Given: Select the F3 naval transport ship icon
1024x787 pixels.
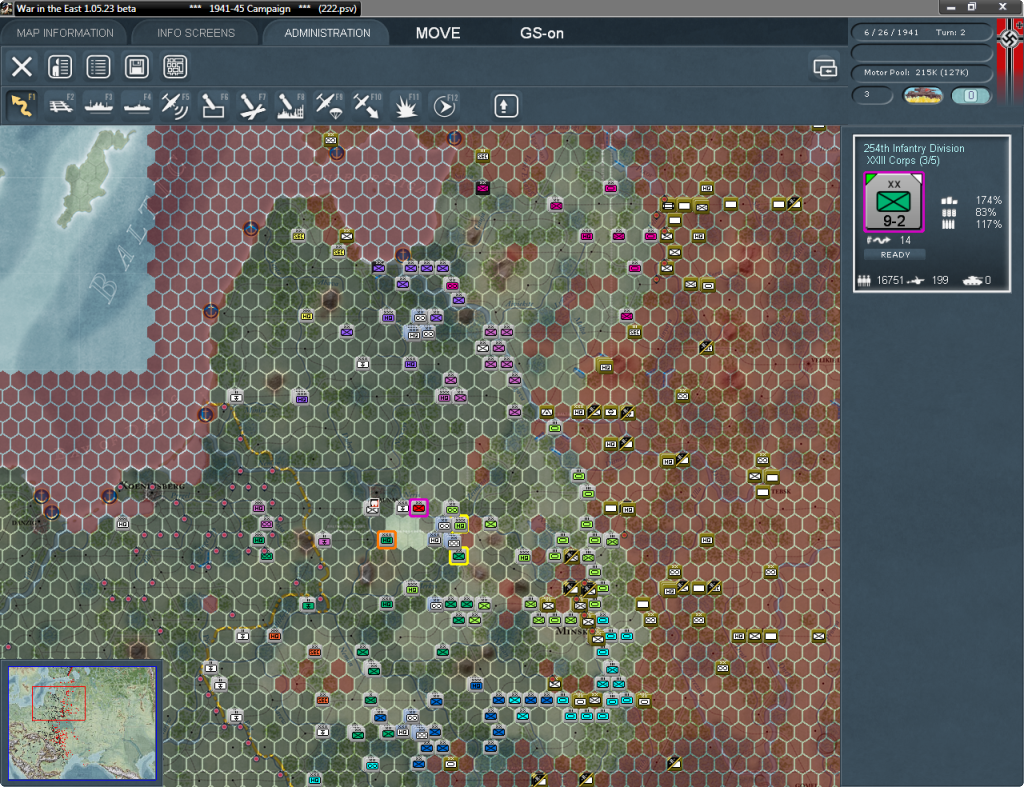Looking at the screenshot, I should pyautogui.click(x=99, y=106).
